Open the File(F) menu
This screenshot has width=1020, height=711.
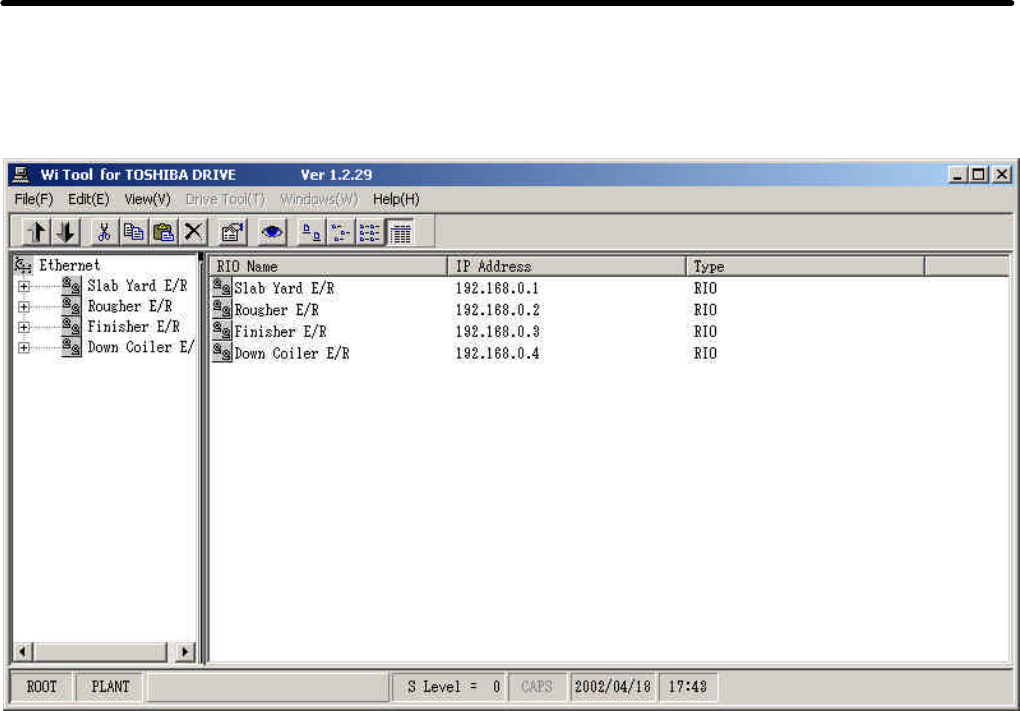pos(34,199)
